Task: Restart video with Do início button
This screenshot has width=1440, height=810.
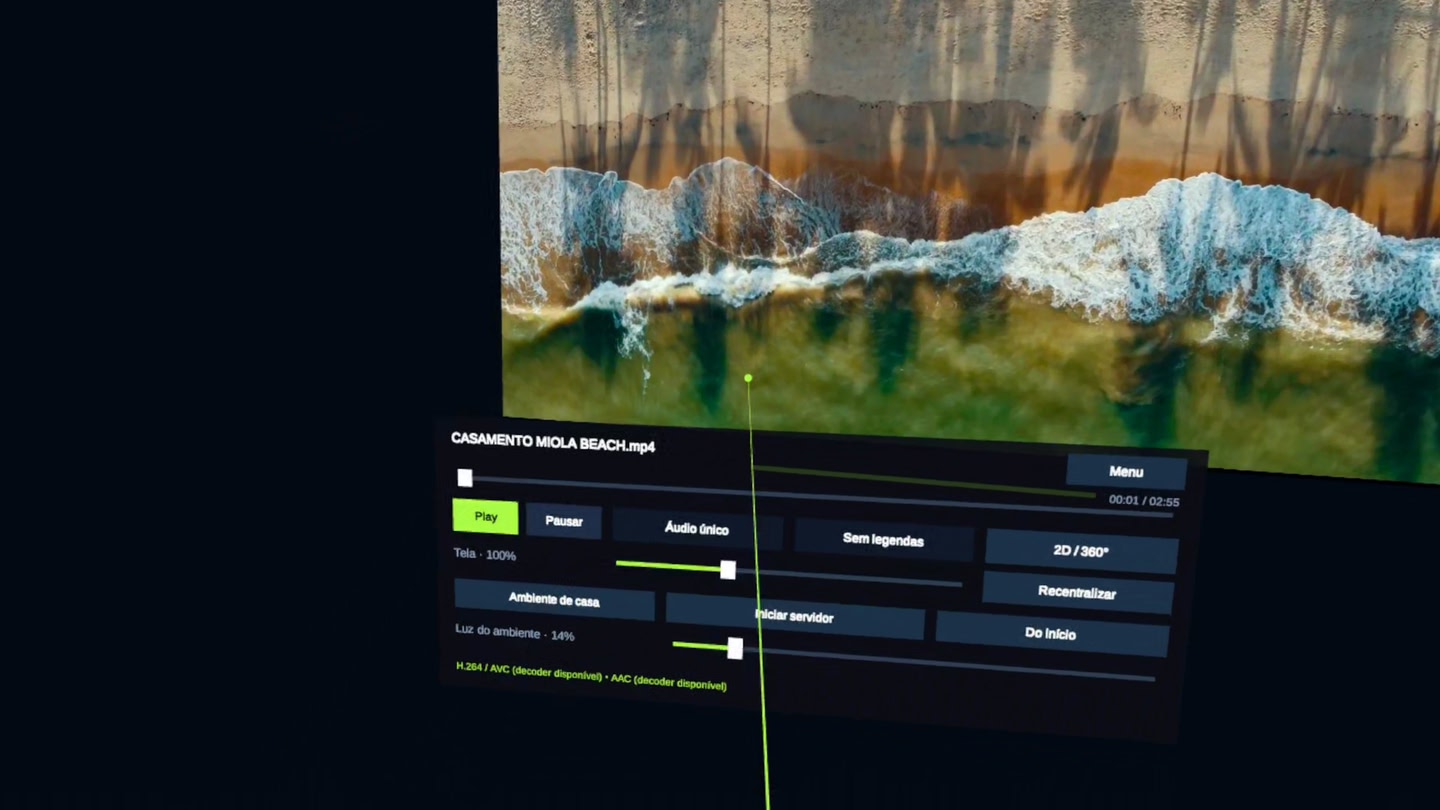Action: pyautogui.click(x=1051, y=633)
